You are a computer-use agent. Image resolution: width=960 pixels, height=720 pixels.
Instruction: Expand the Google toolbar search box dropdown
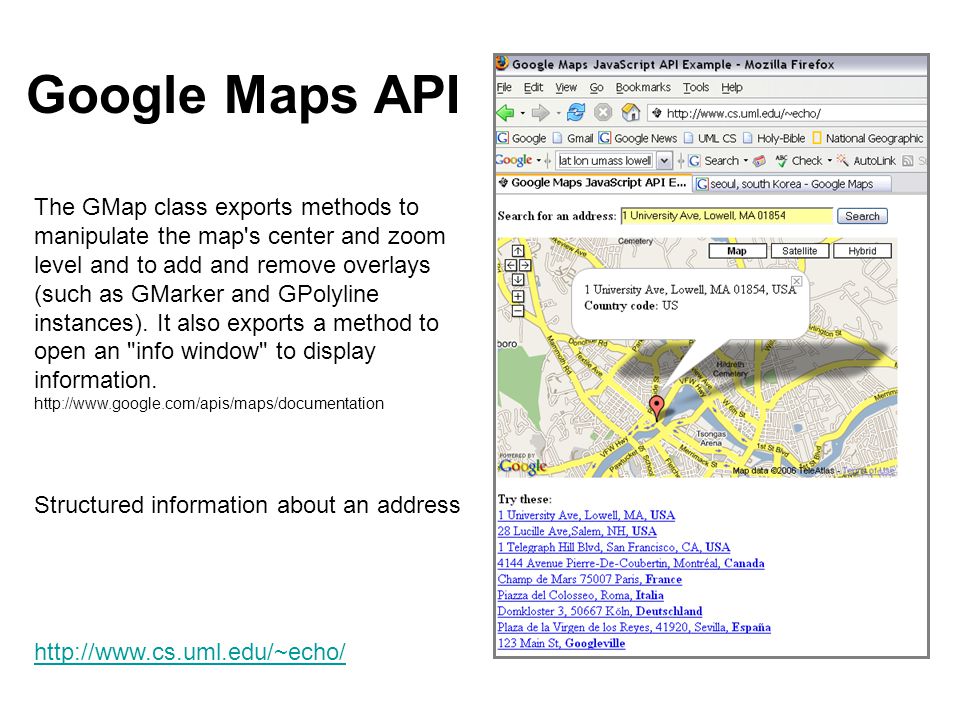[x=664, y=161]
